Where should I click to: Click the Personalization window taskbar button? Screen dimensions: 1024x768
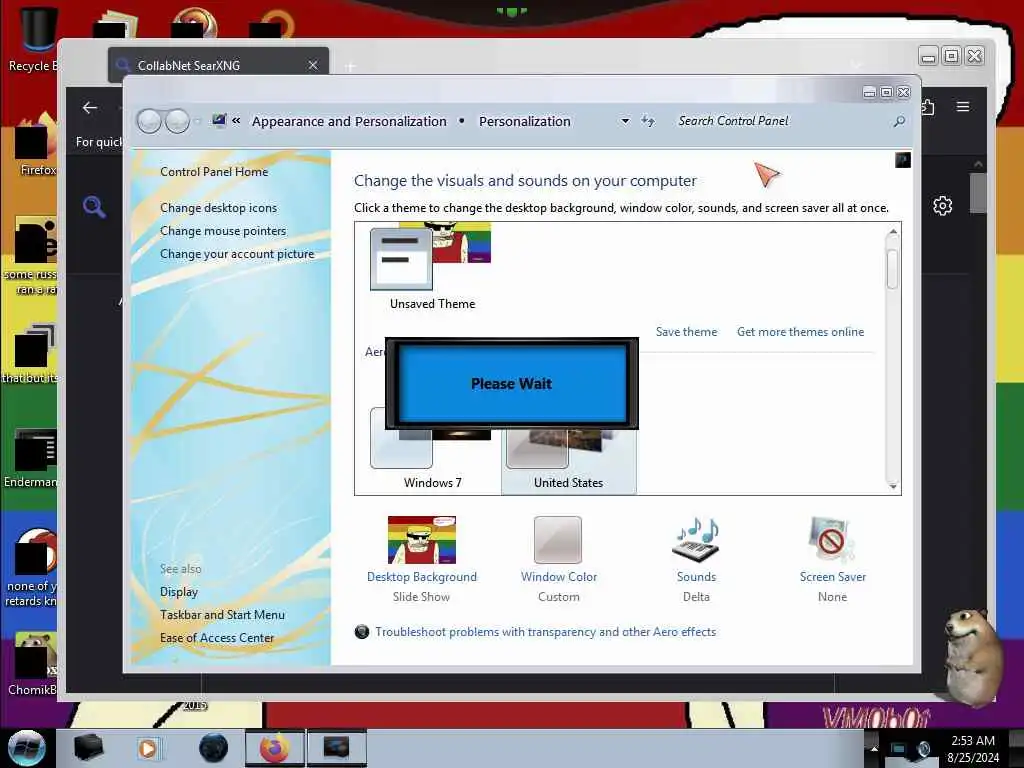(336, 748)
